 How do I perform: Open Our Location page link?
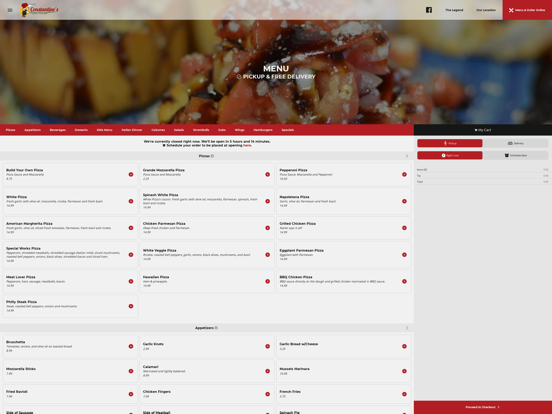[486, 10]
